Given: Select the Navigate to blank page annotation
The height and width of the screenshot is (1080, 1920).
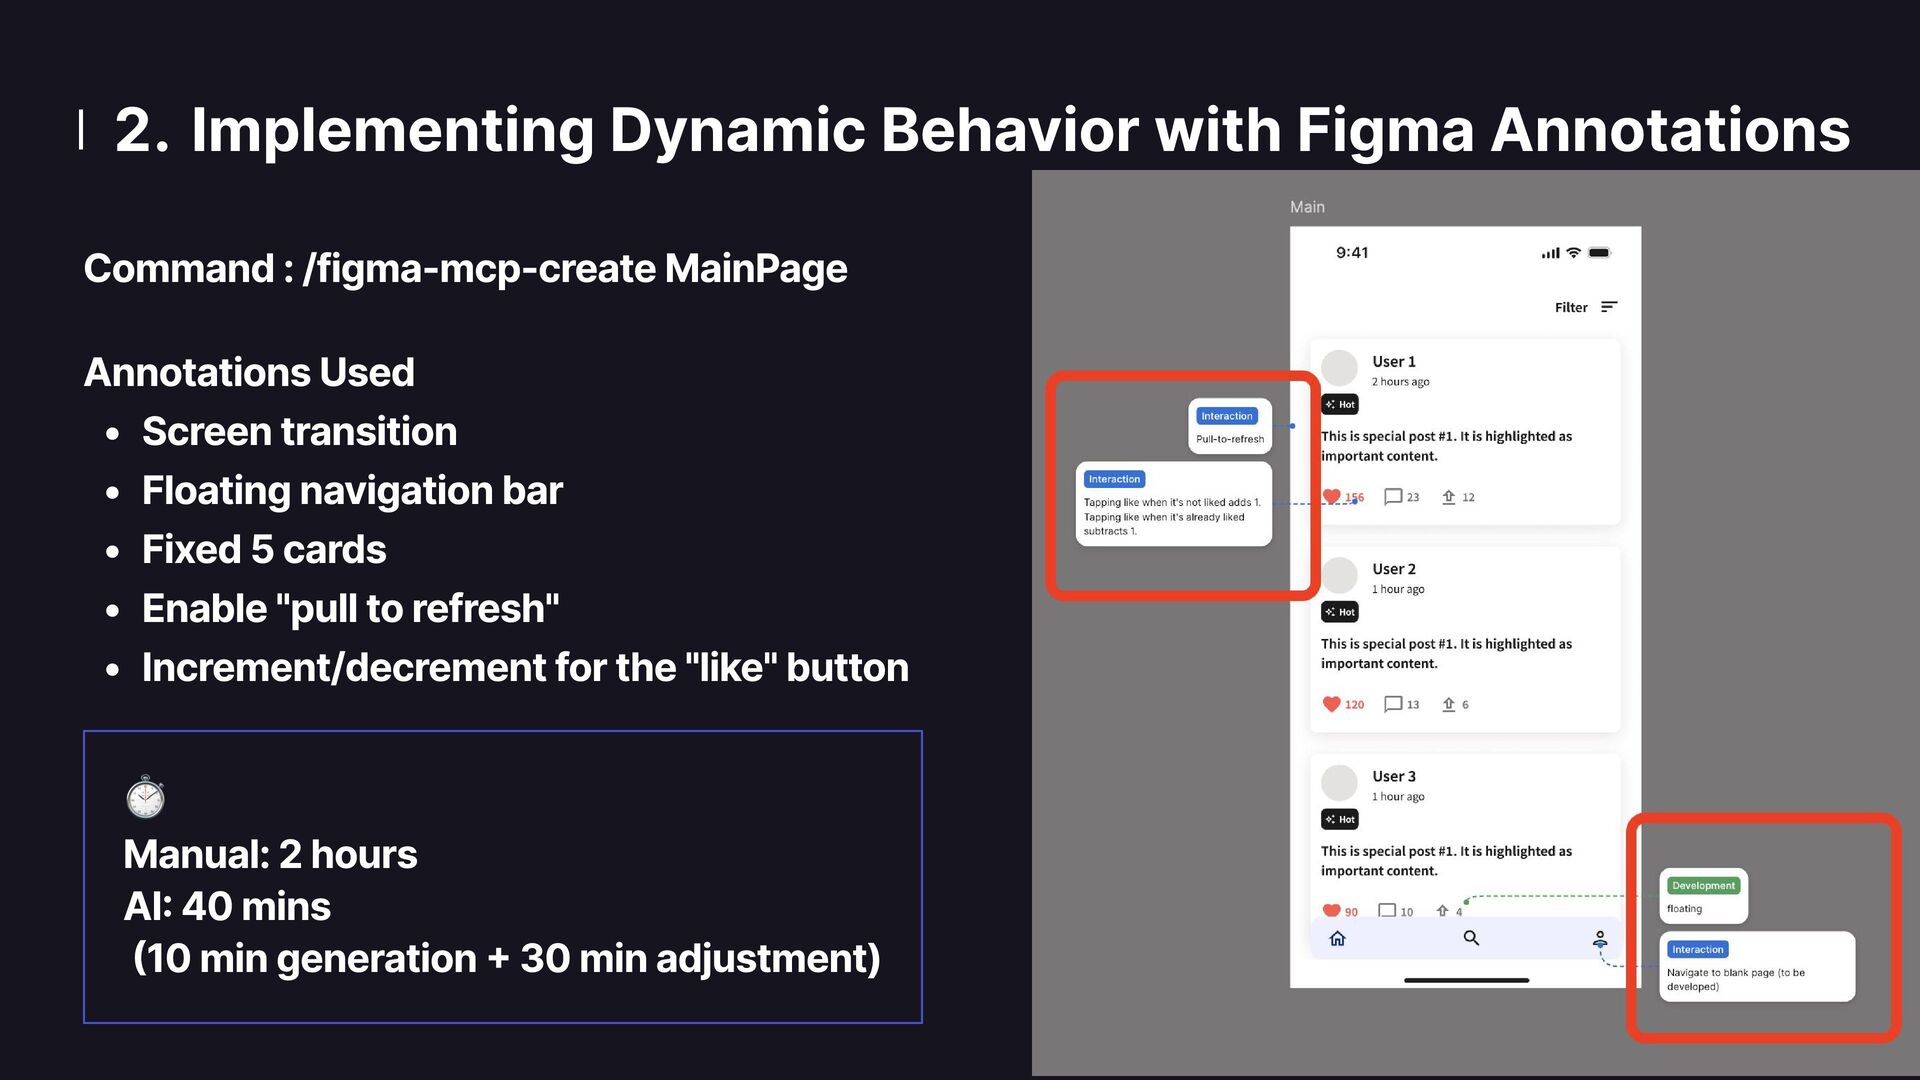Looking at the screenshot, I should pos(1756,967).
